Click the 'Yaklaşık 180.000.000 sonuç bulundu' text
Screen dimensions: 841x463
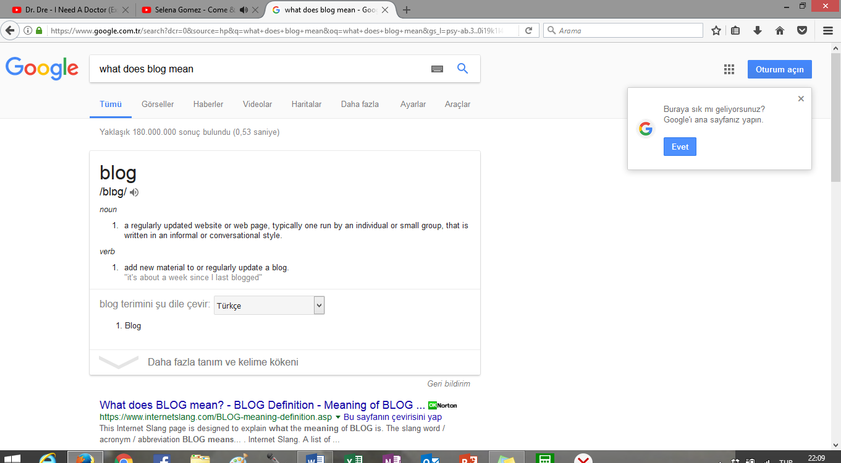pos(189,132)
